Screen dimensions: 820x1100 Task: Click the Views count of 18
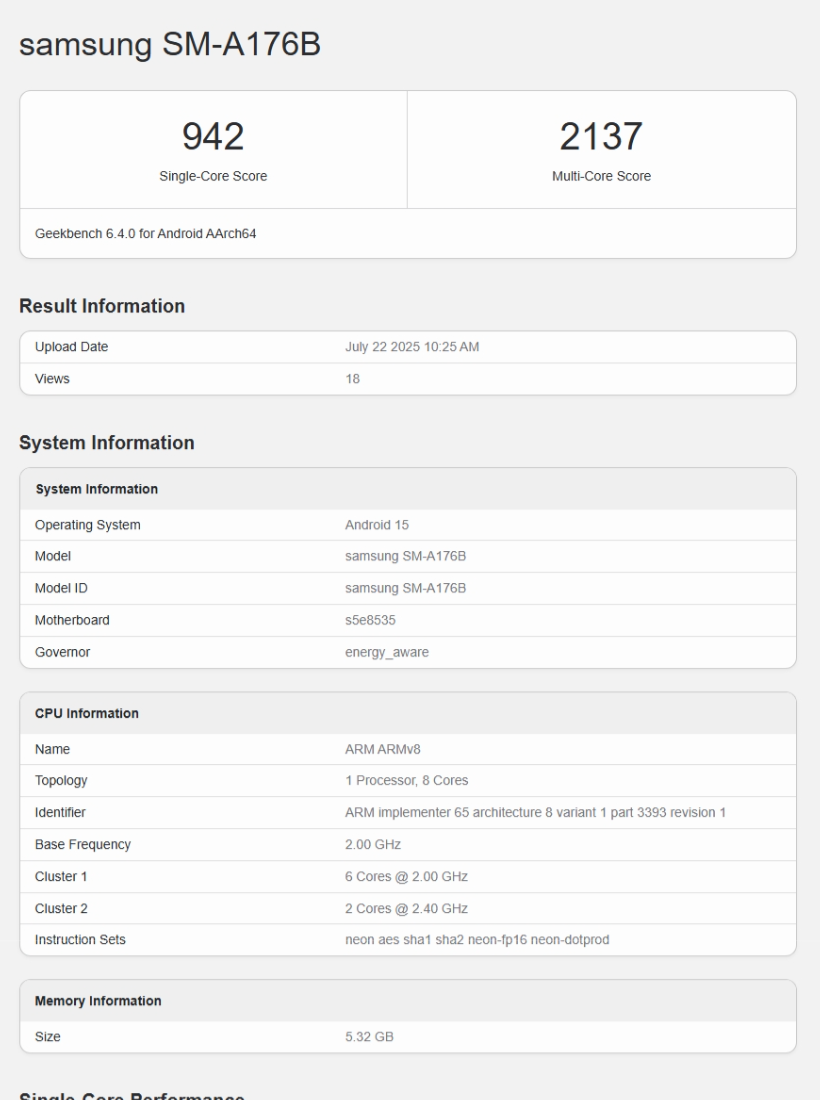tap(352, 379)
